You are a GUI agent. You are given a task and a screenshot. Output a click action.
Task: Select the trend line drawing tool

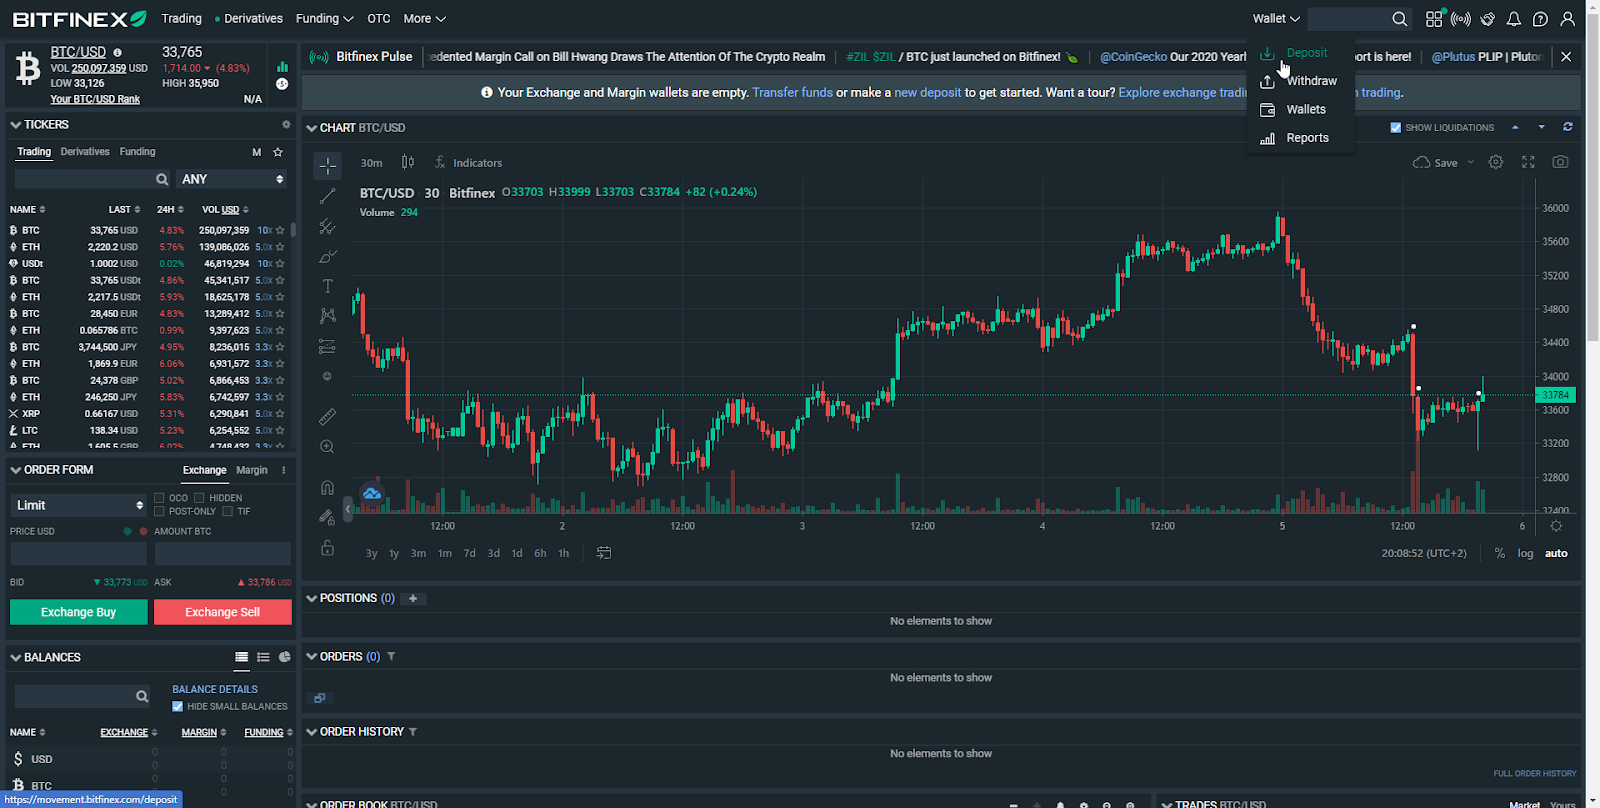click(327, 196)
